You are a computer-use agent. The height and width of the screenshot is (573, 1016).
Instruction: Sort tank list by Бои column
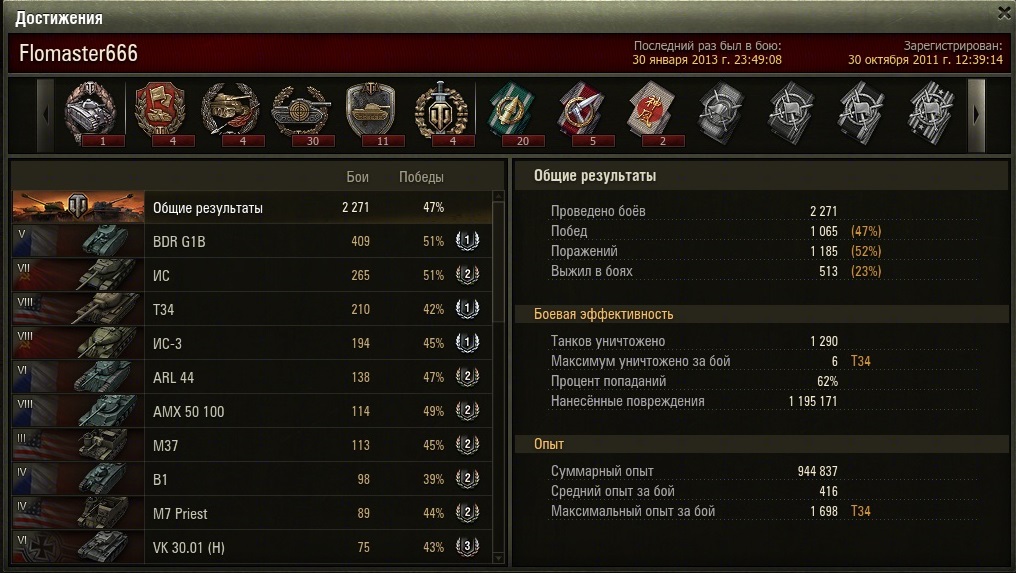(x=357, y=177)
